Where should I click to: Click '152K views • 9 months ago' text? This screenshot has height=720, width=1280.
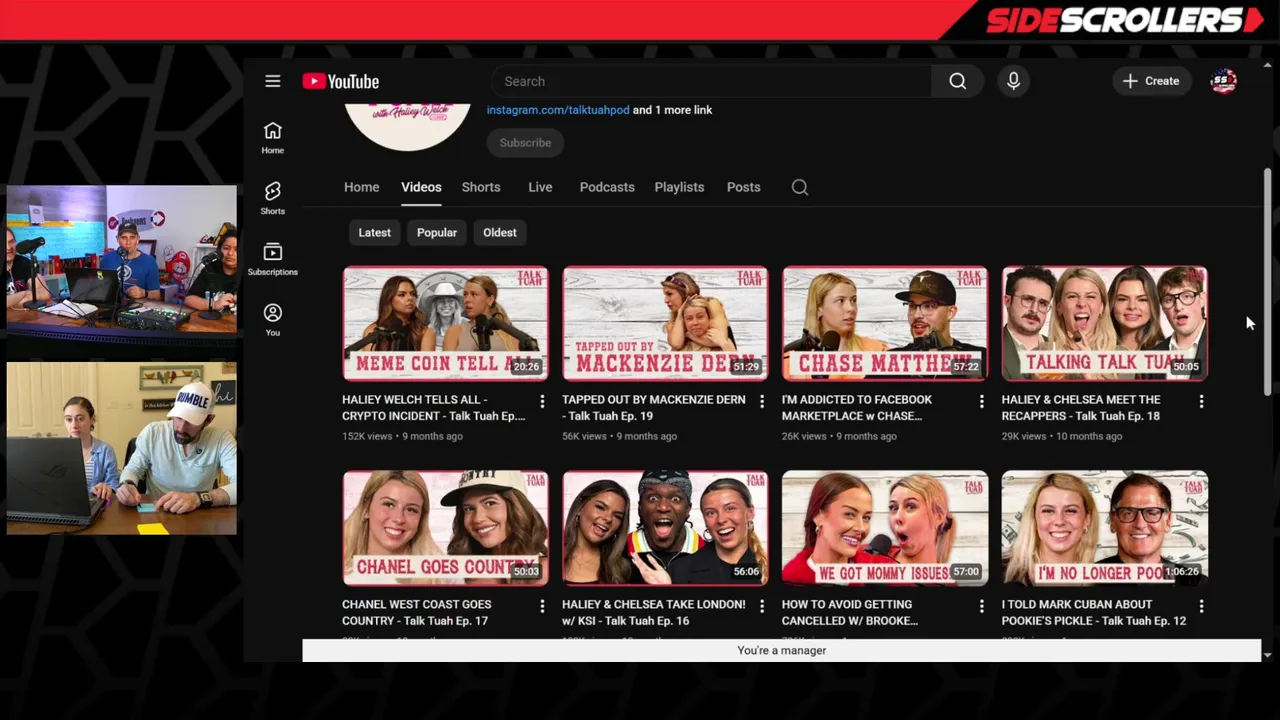coord(402,436)
